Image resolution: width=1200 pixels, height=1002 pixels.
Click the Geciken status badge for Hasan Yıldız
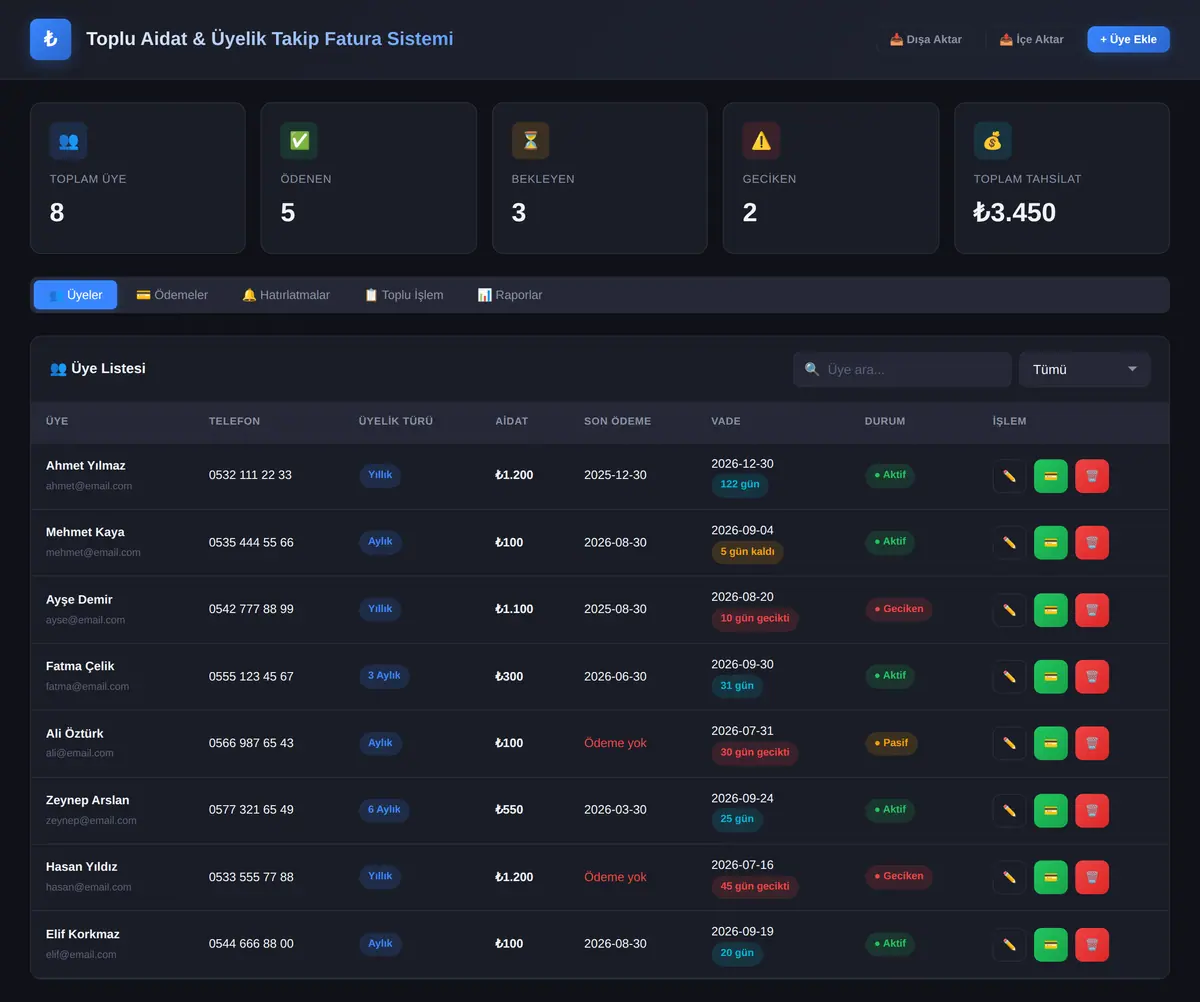click(x=899, y=877)
